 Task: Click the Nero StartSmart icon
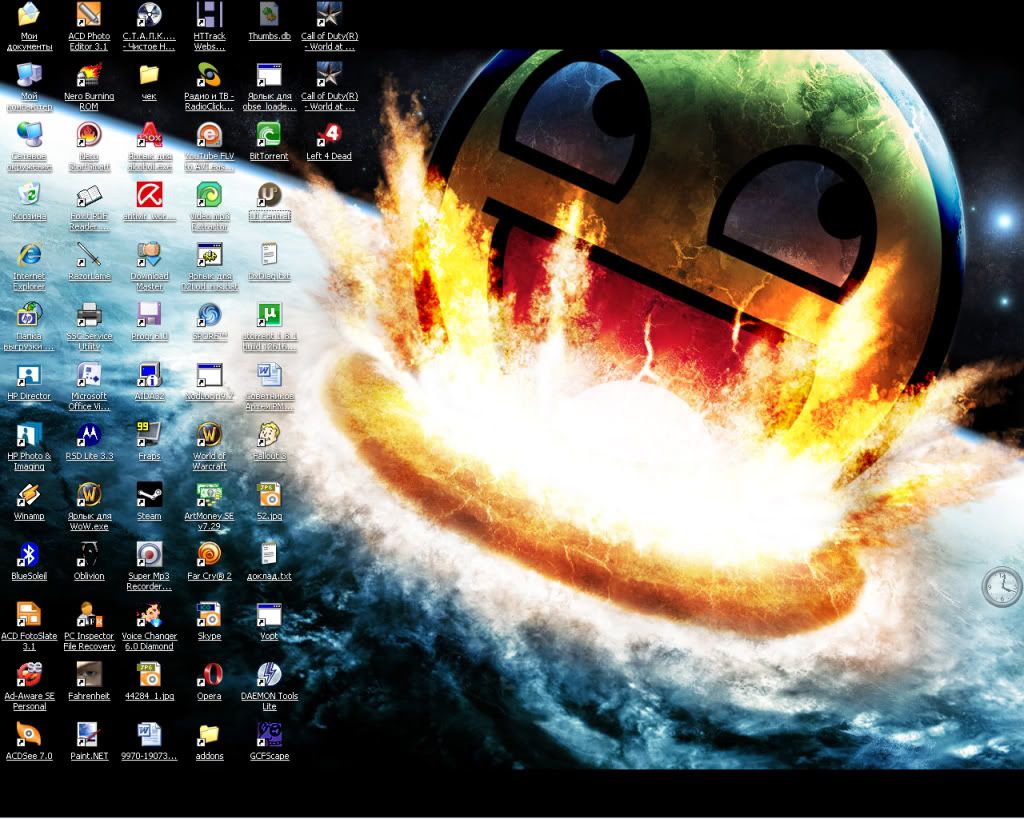coord(89,135)
